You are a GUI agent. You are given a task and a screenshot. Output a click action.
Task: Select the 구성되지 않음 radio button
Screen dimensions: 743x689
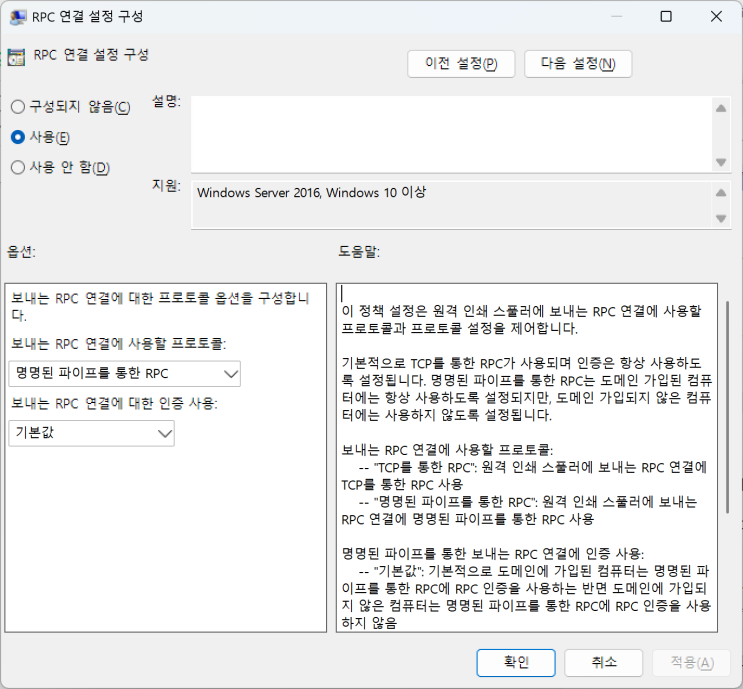point(70,107)
